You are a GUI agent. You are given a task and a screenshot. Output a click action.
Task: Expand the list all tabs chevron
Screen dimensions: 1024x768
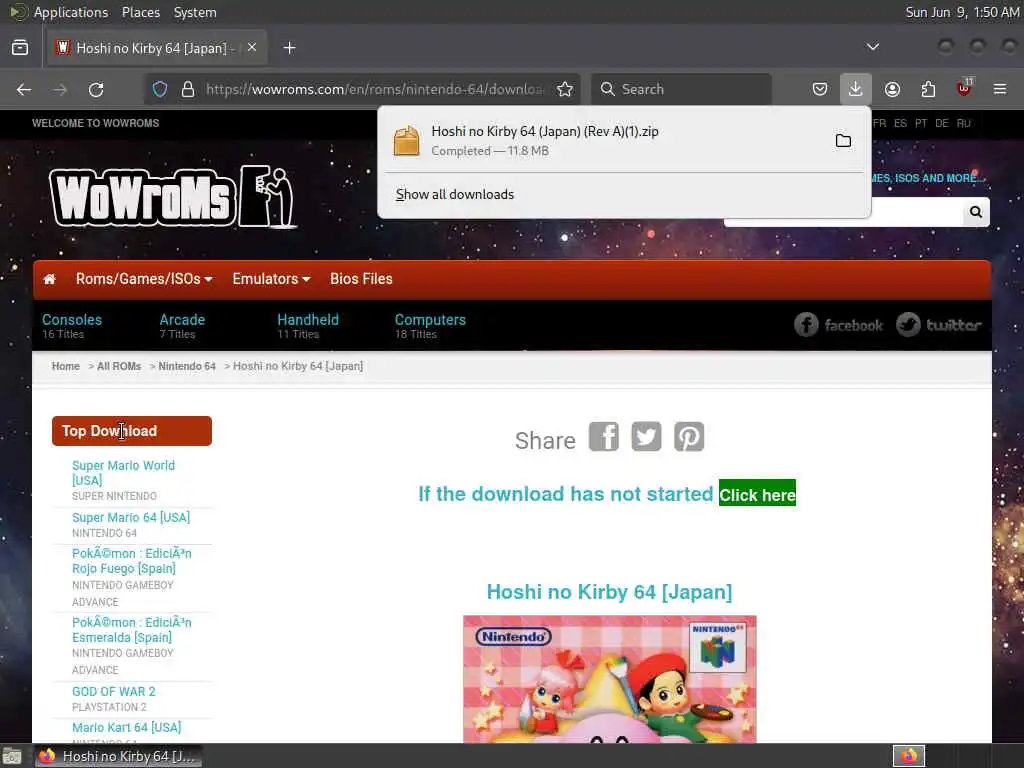click(872, 47)
